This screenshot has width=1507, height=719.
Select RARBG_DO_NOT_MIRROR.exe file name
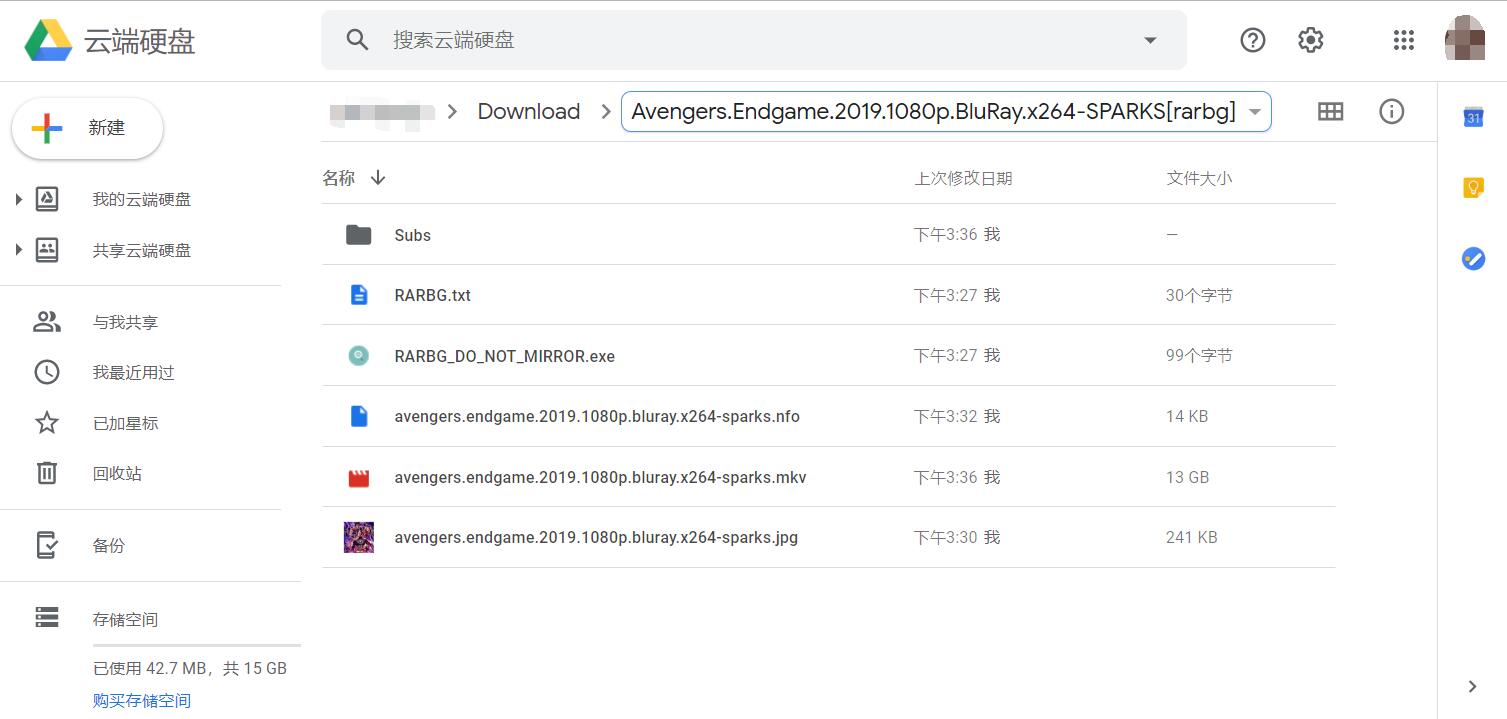pyautogui.click(x=505, y=356)
